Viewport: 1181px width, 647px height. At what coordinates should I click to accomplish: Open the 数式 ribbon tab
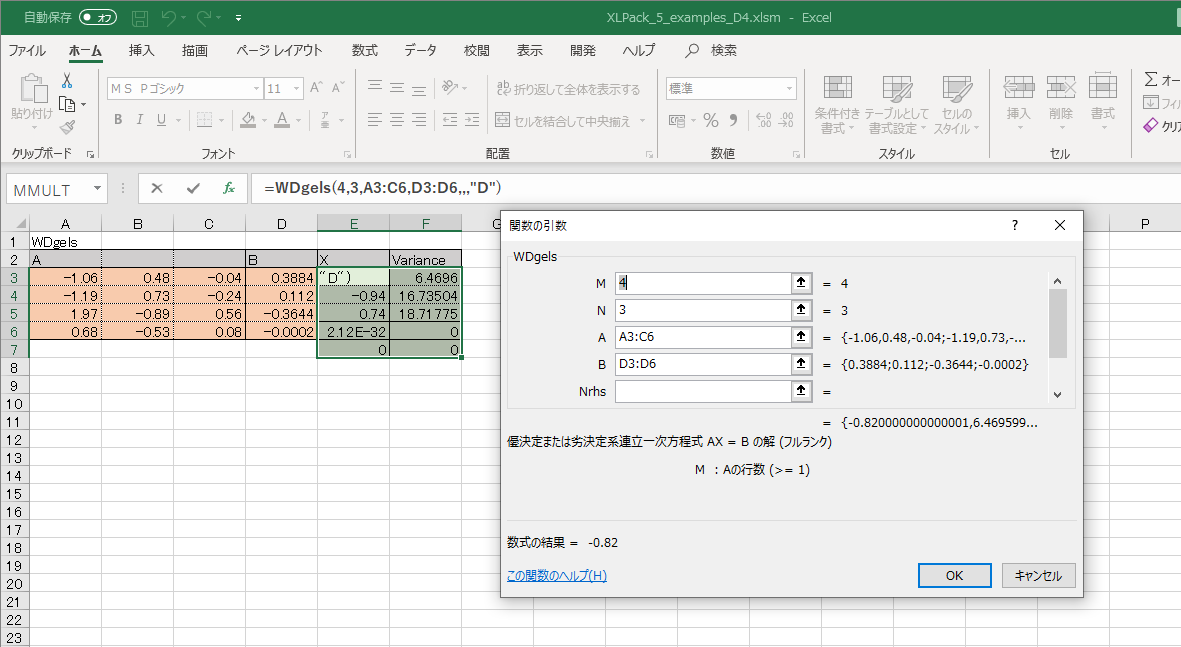click(364, 50)
